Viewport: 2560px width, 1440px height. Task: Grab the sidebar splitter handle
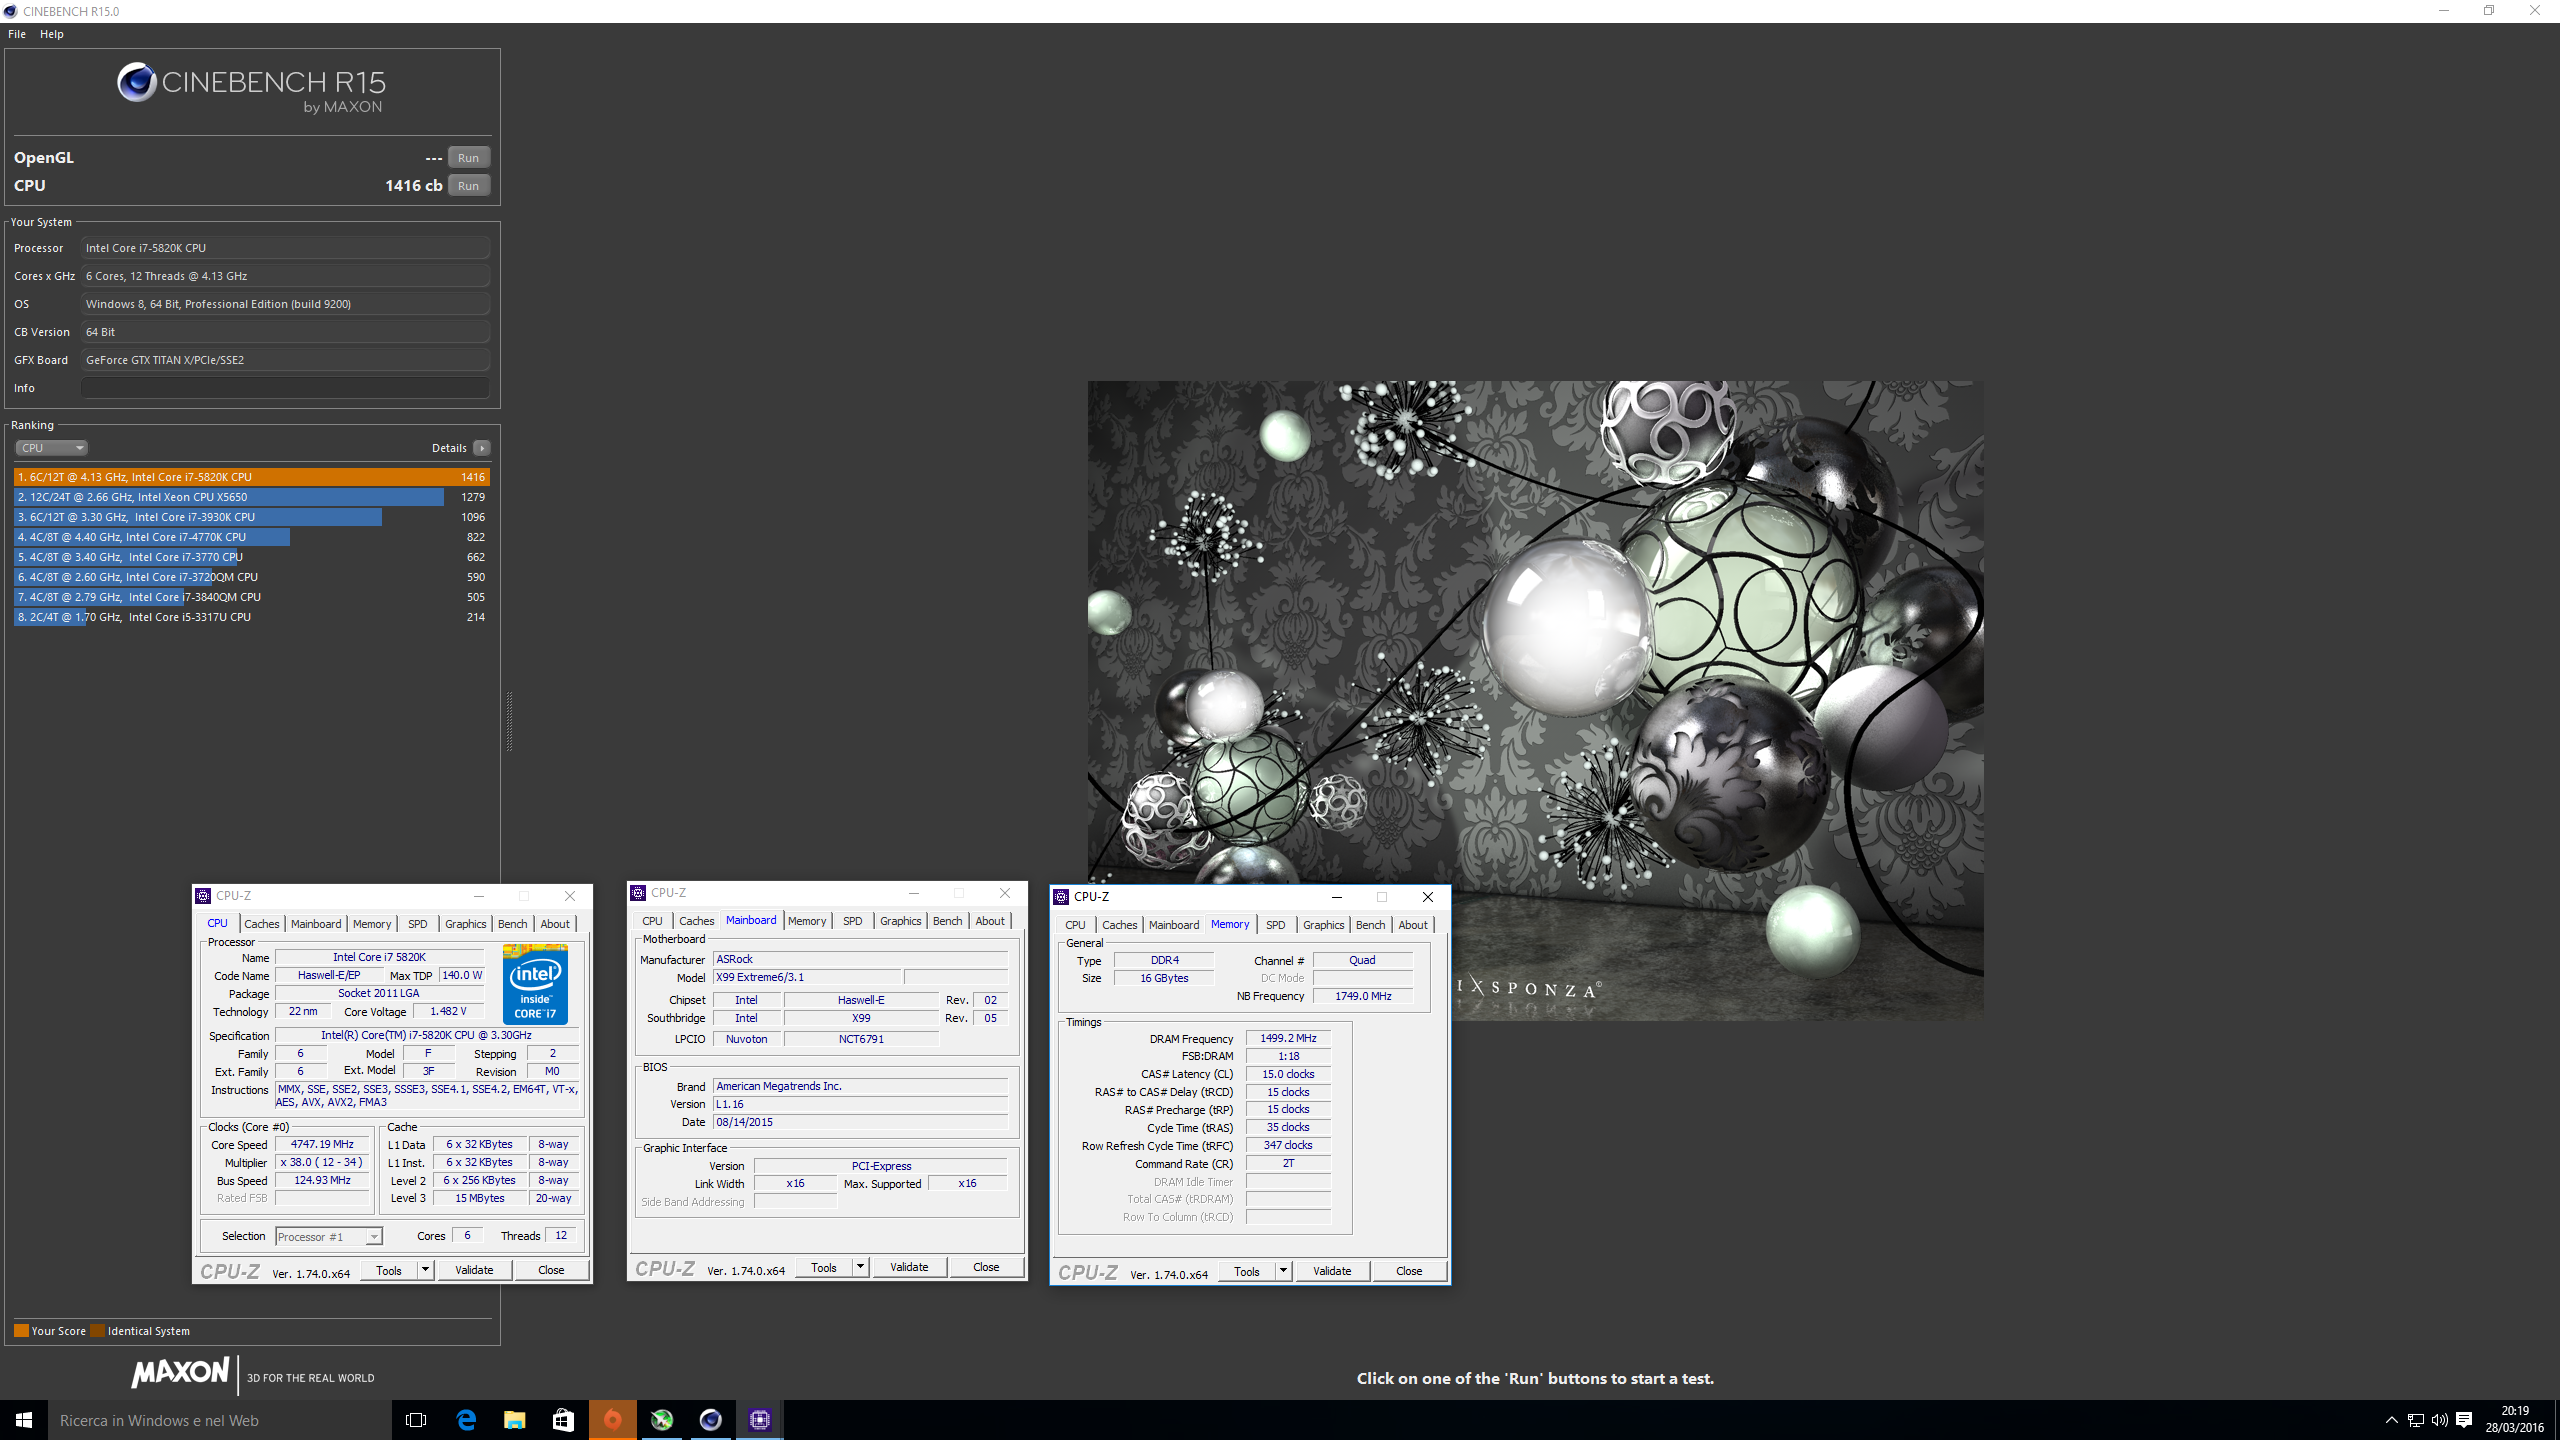509,721
